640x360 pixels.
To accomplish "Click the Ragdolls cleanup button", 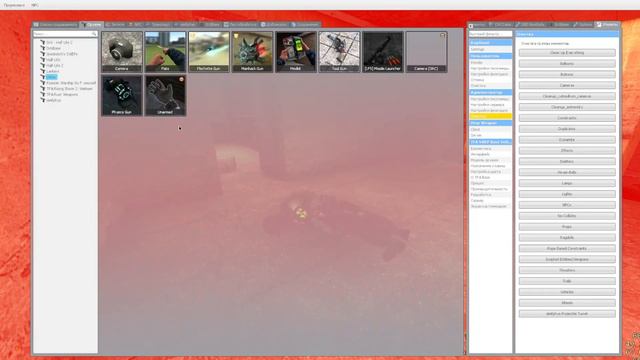I will tap(567, 238).
